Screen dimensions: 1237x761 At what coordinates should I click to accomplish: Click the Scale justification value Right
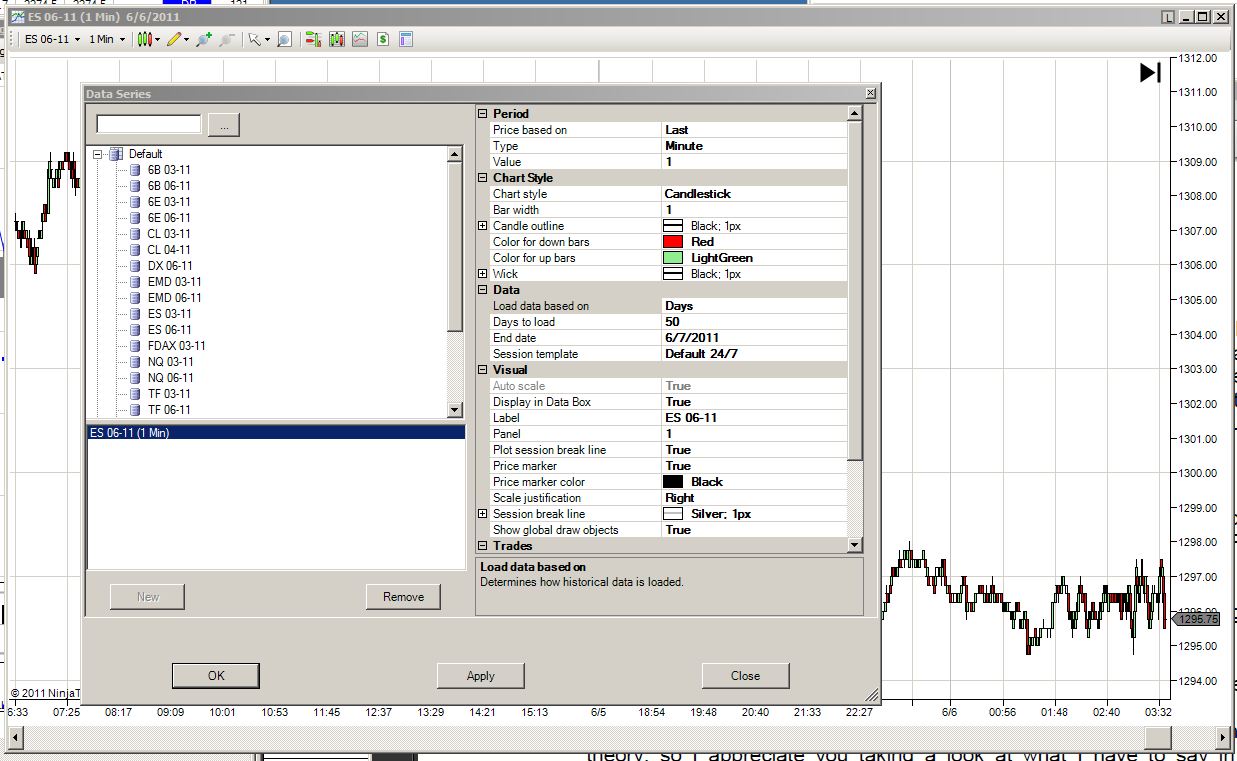click(x=754, y=498)
